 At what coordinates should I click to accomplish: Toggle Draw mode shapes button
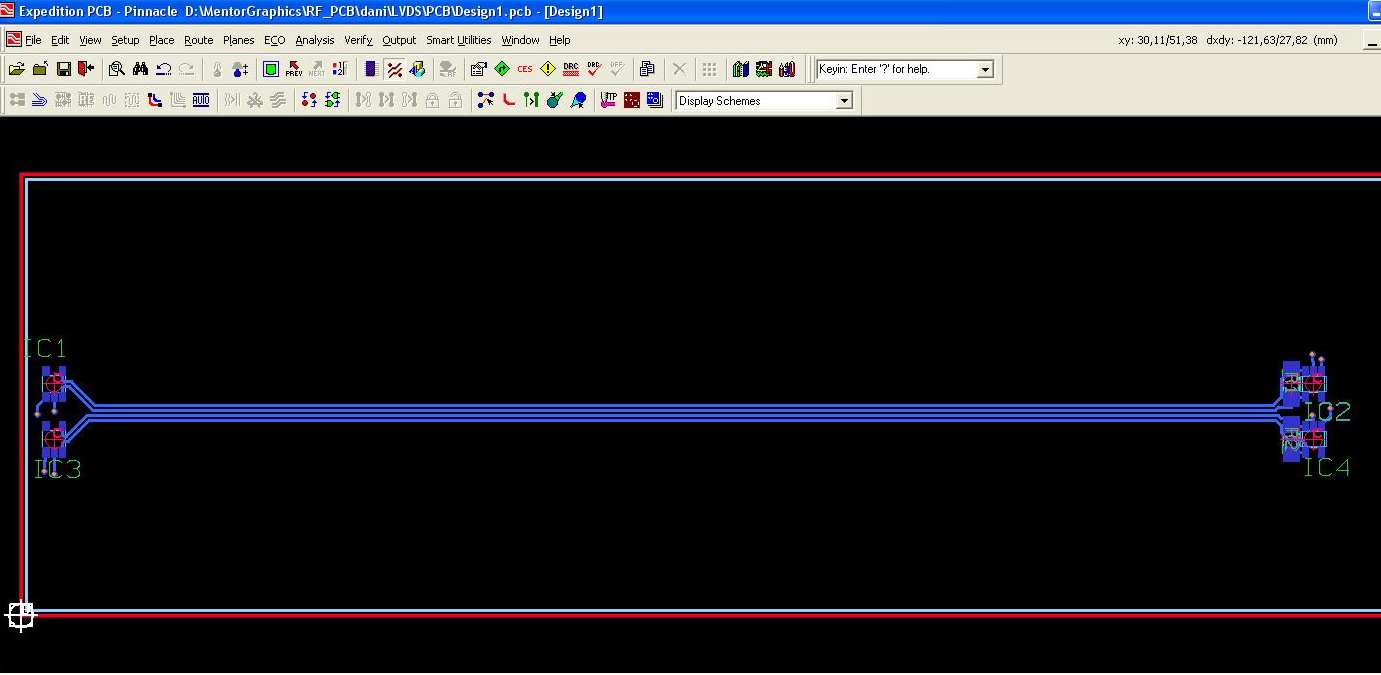418,69
